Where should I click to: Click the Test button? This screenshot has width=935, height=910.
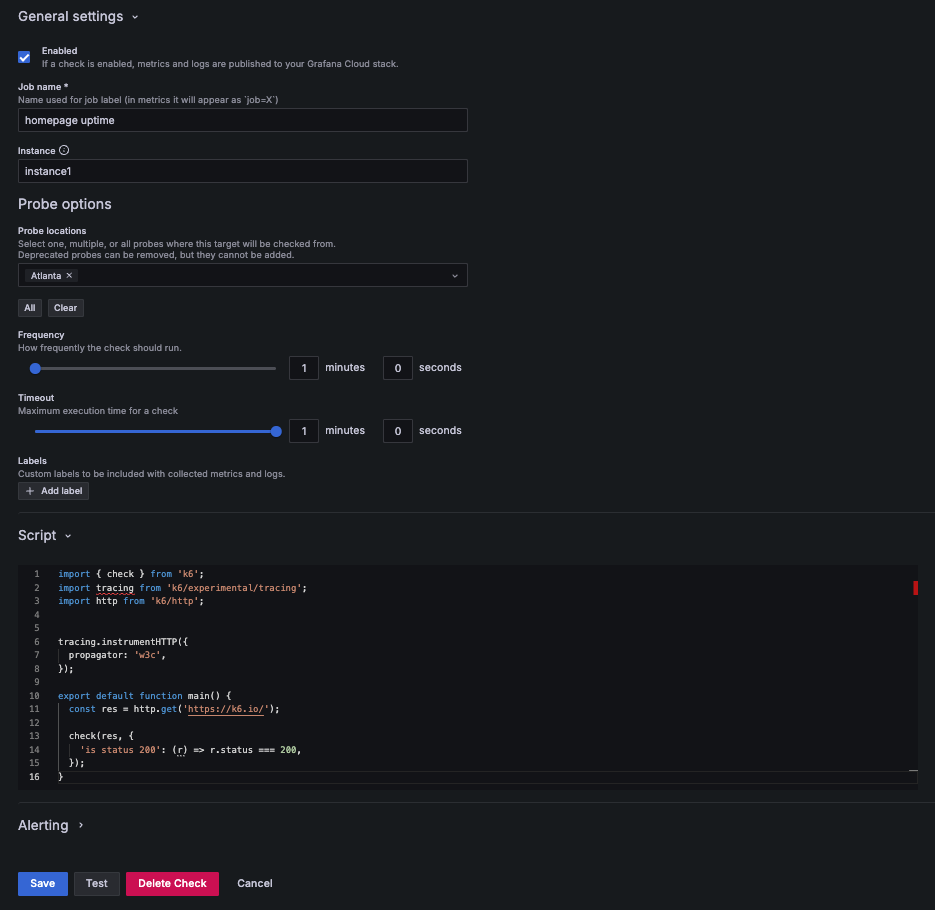coord(96,883)
